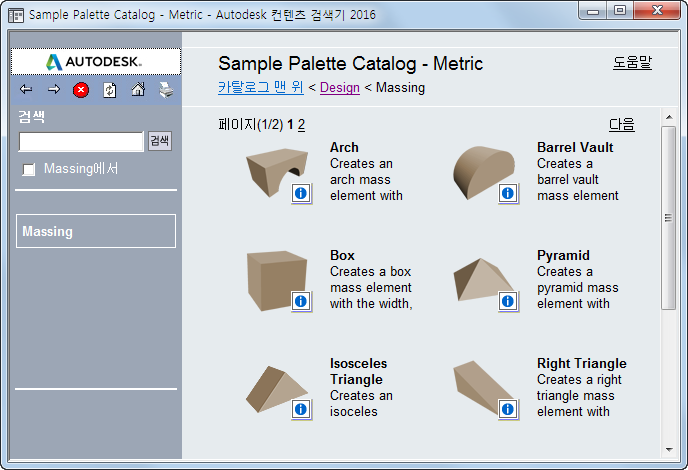Image resolution: width=688 pixels, height=470 pixels.
Task: Click the scrollbar up arrow
Action: coord(669,117)
